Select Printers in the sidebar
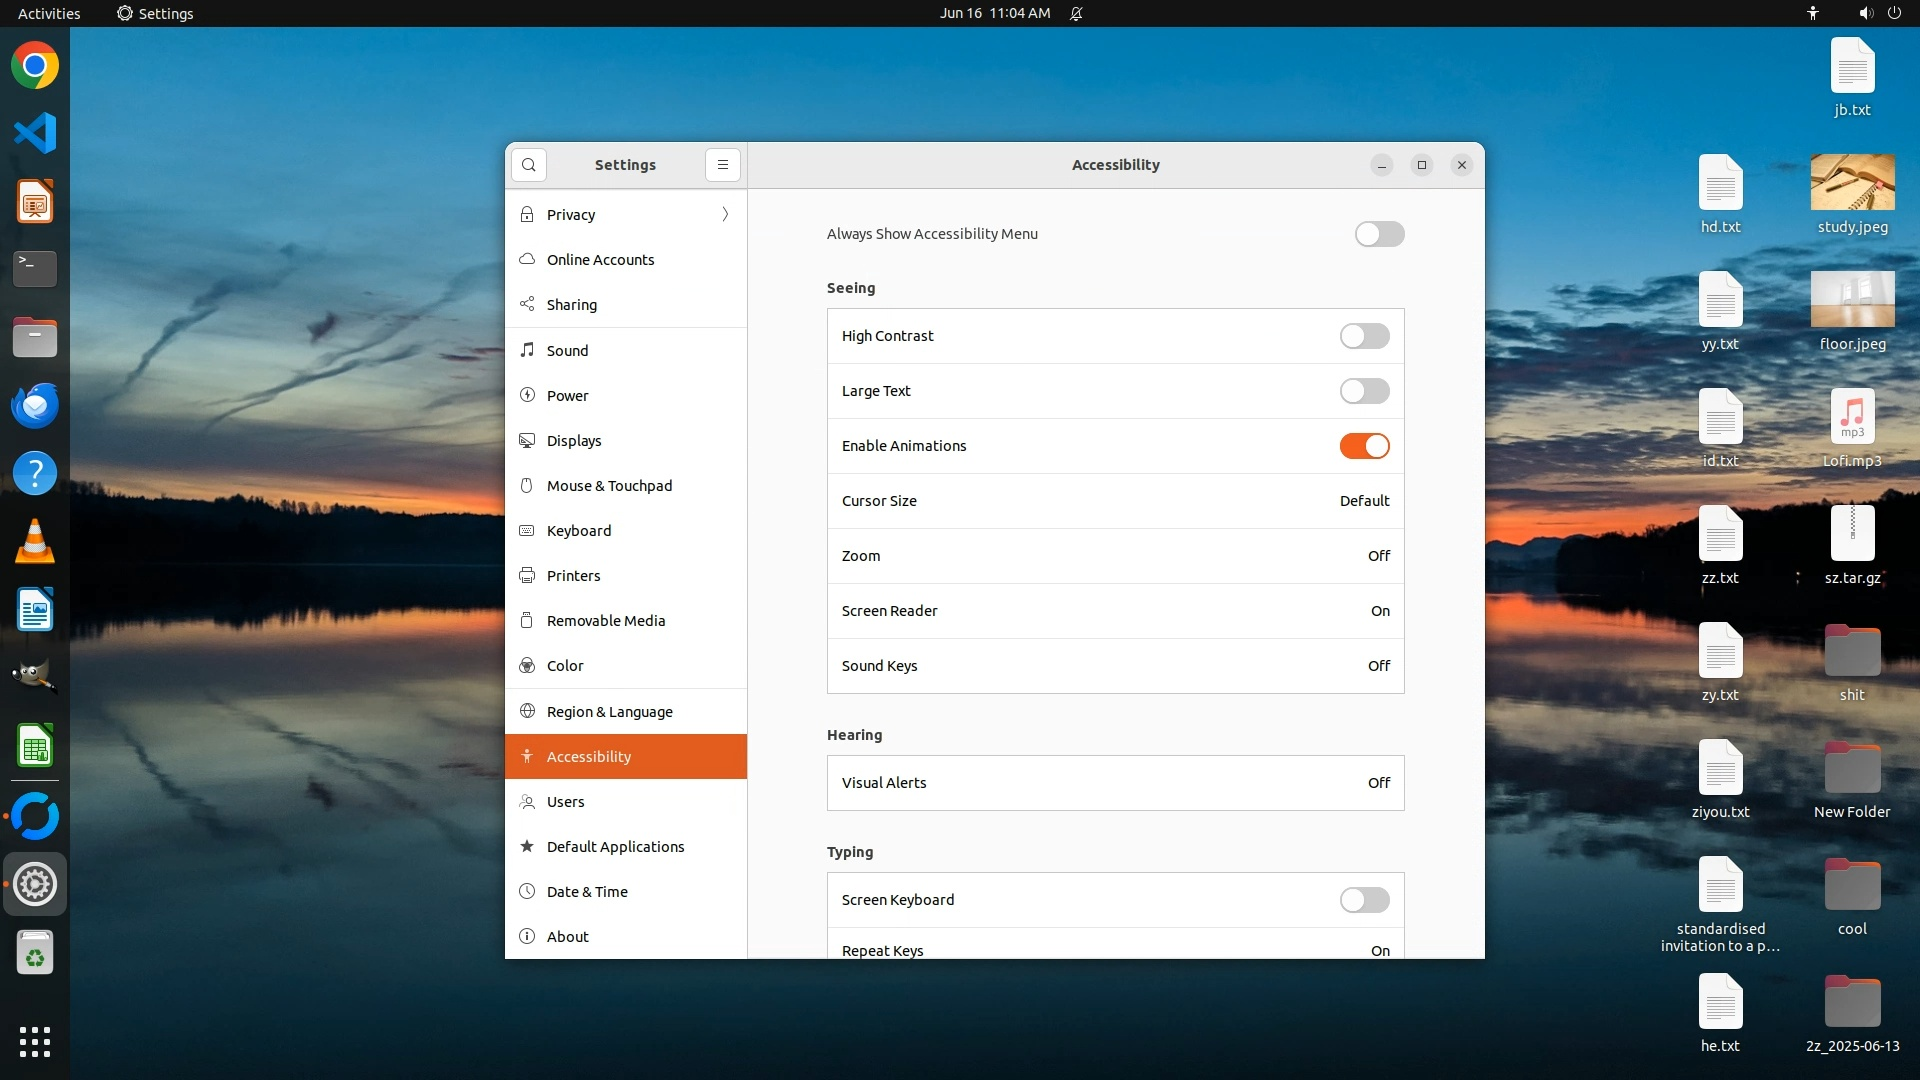 pyautogui.click(x=573, y=576)
